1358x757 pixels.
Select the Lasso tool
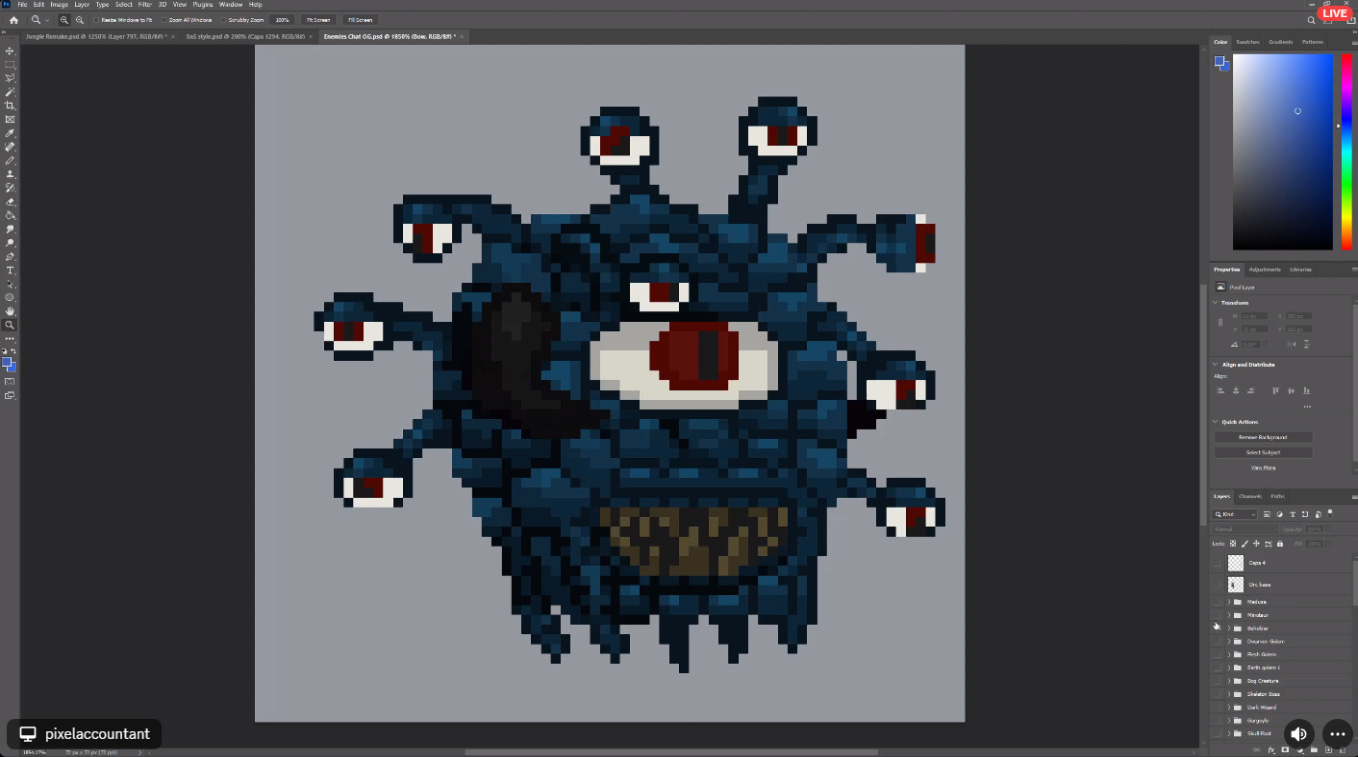[x=10, y=78]
